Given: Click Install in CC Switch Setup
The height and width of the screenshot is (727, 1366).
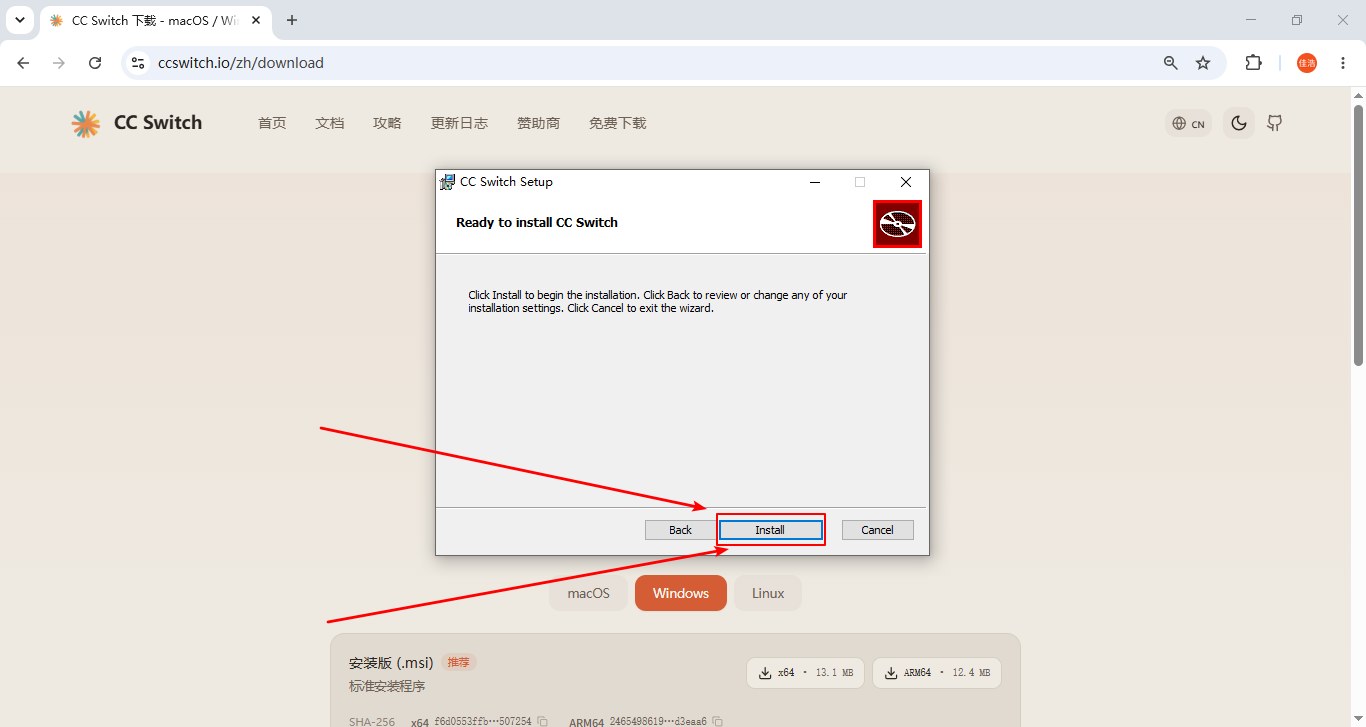Looking at the screenshot, I should pos(770,530).
